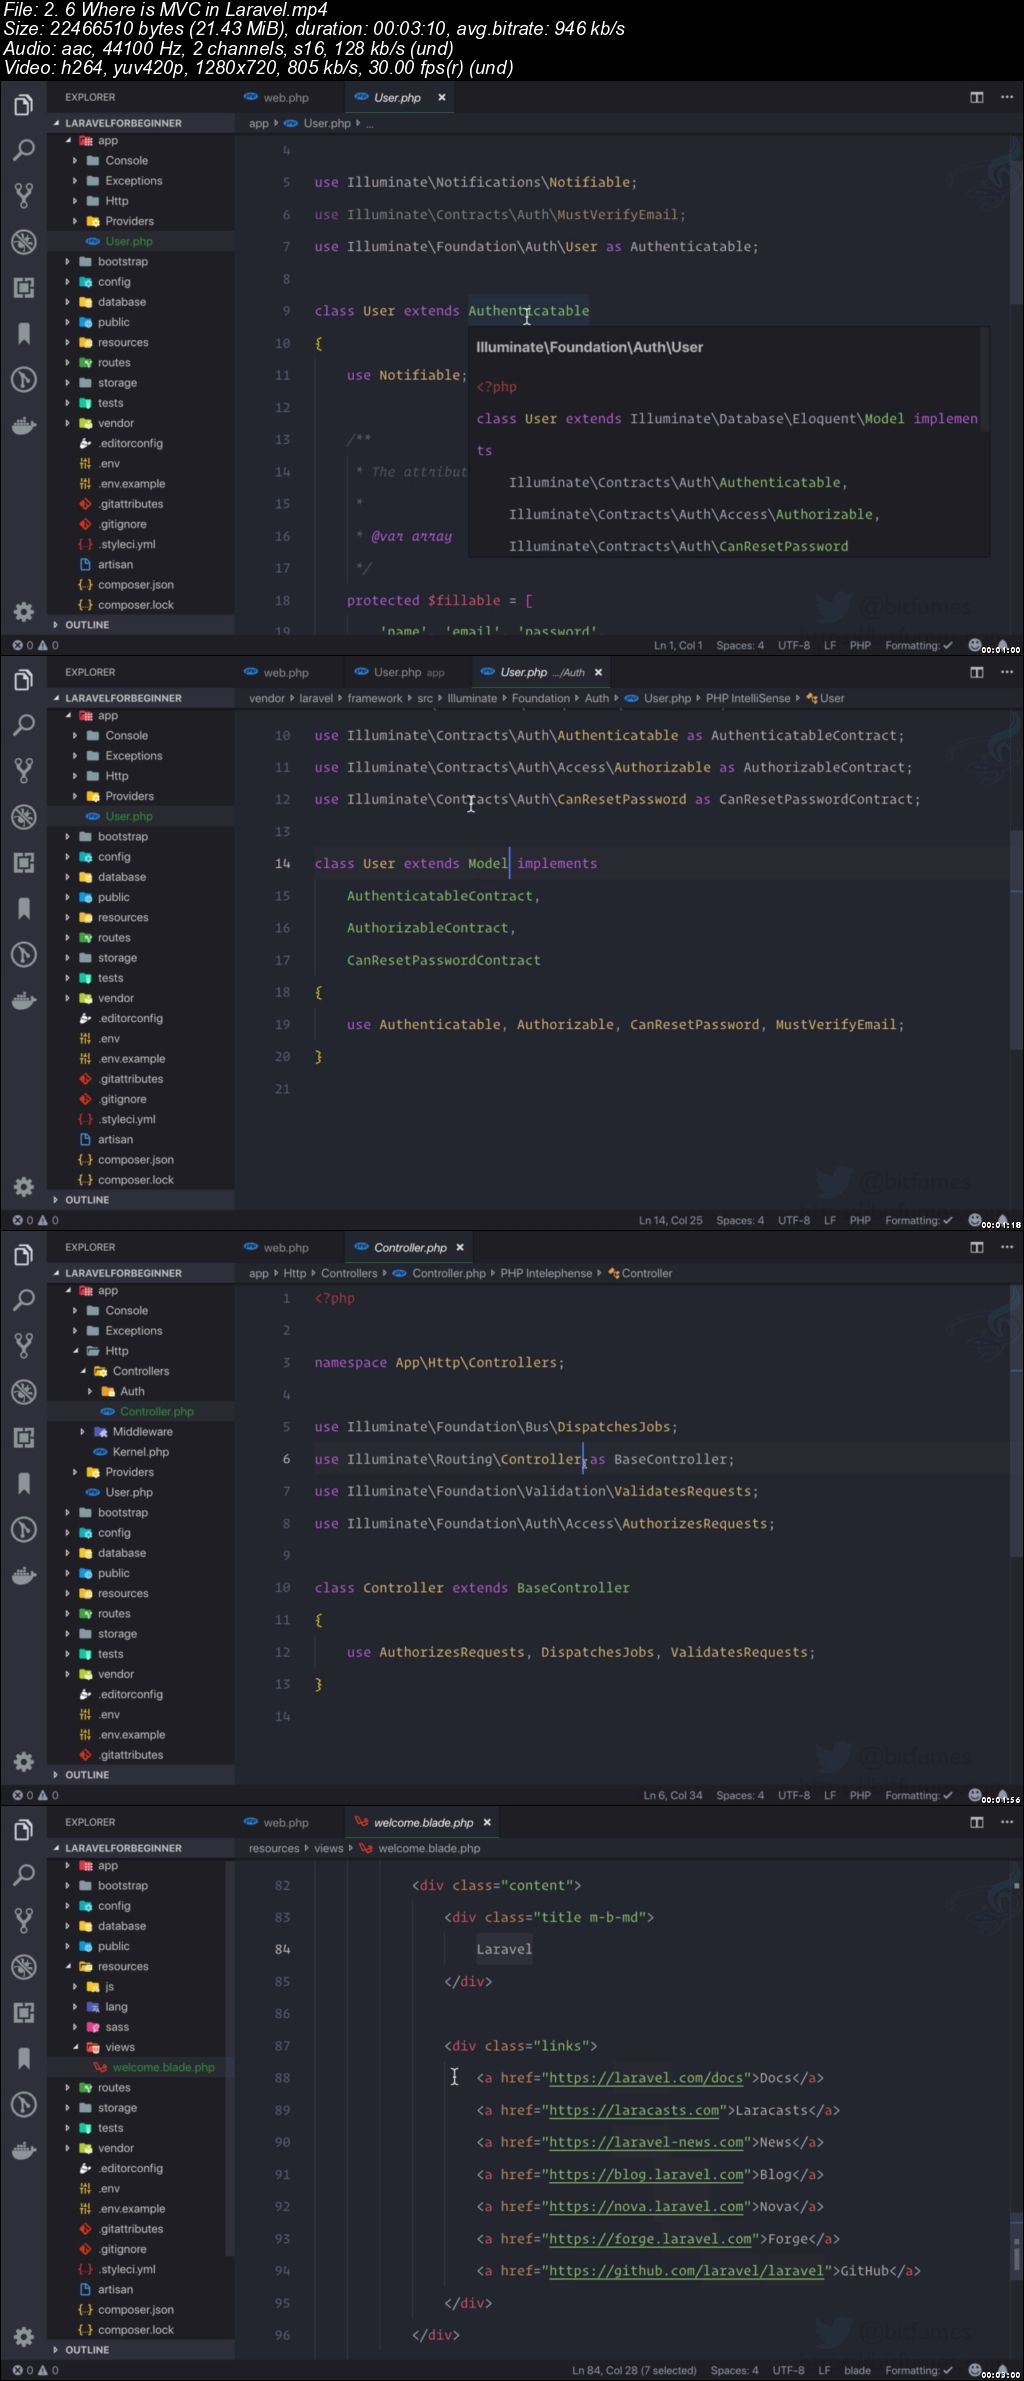Screen dimensions: 1024x2381
Task: Click Controllers breadcrumb segment
Action: (349, 1273)
